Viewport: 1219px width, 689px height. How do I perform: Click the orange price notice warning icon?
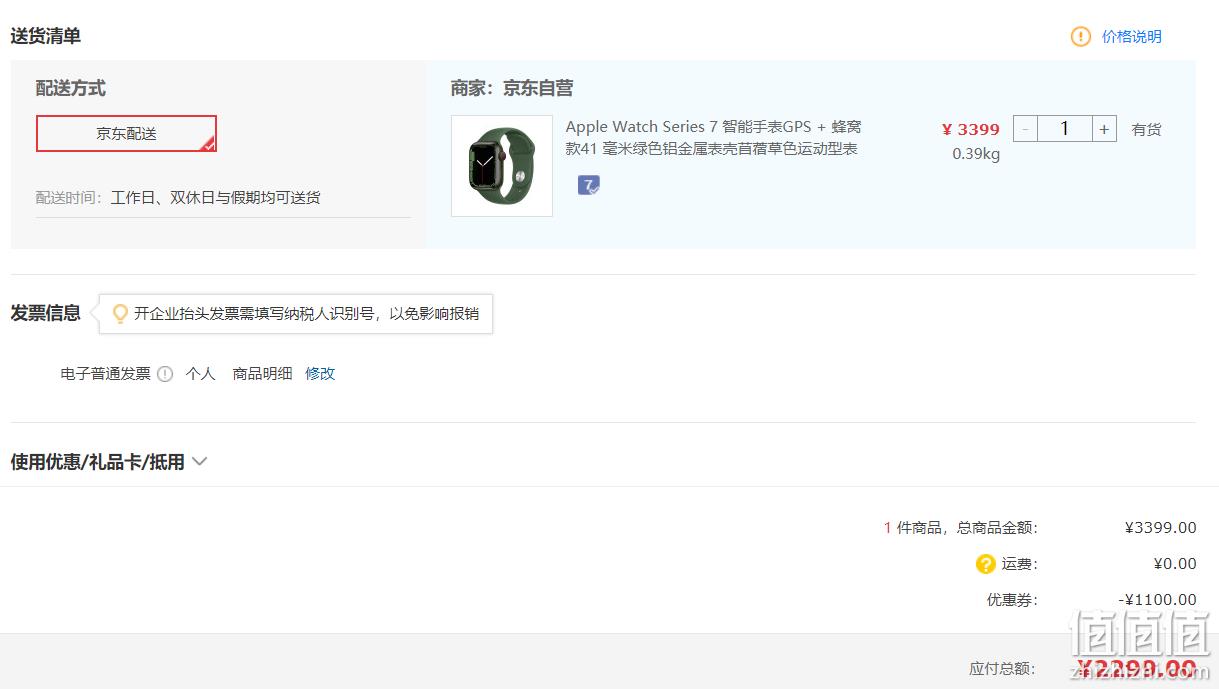pos(1081,37)
